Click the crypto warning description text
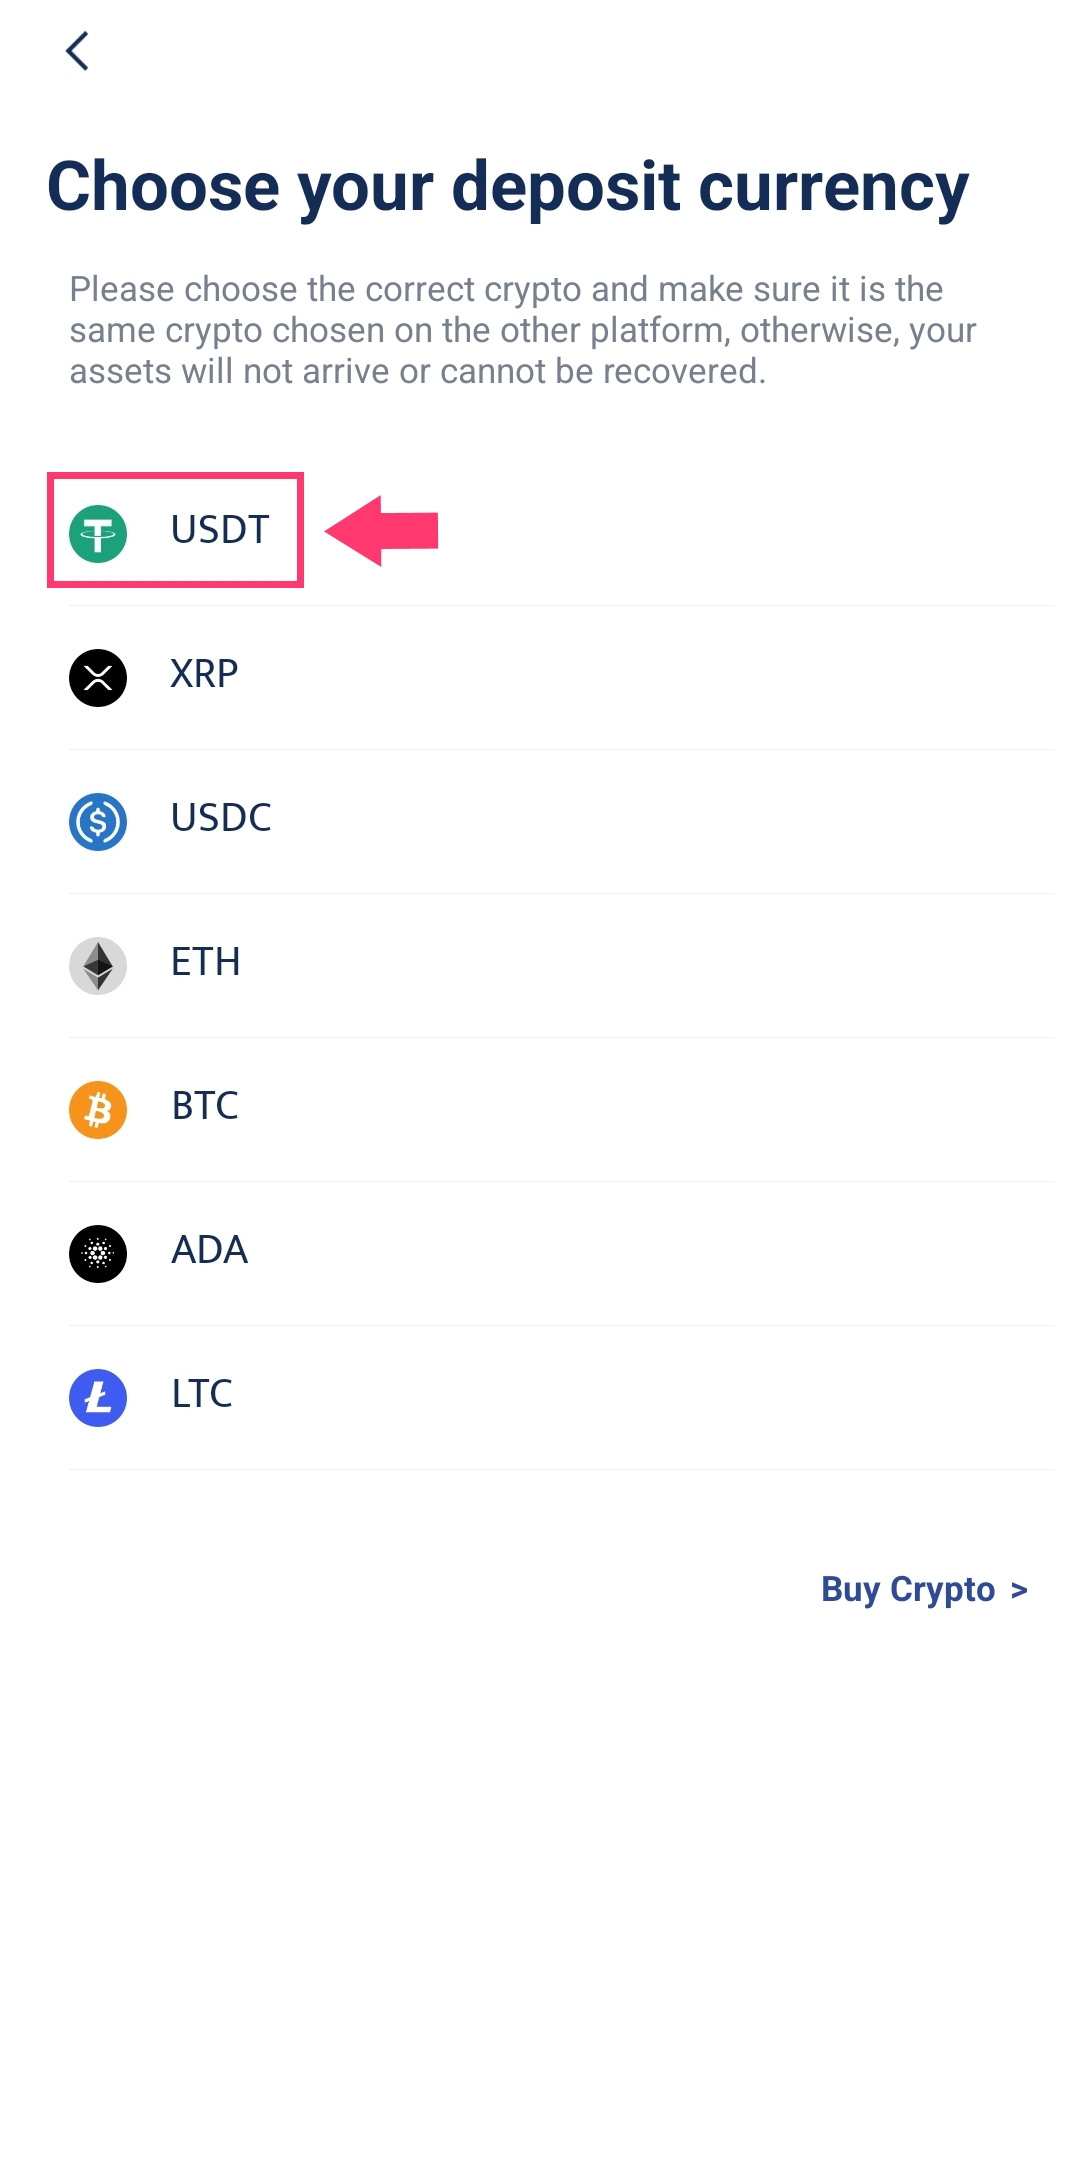 [522, 330]
